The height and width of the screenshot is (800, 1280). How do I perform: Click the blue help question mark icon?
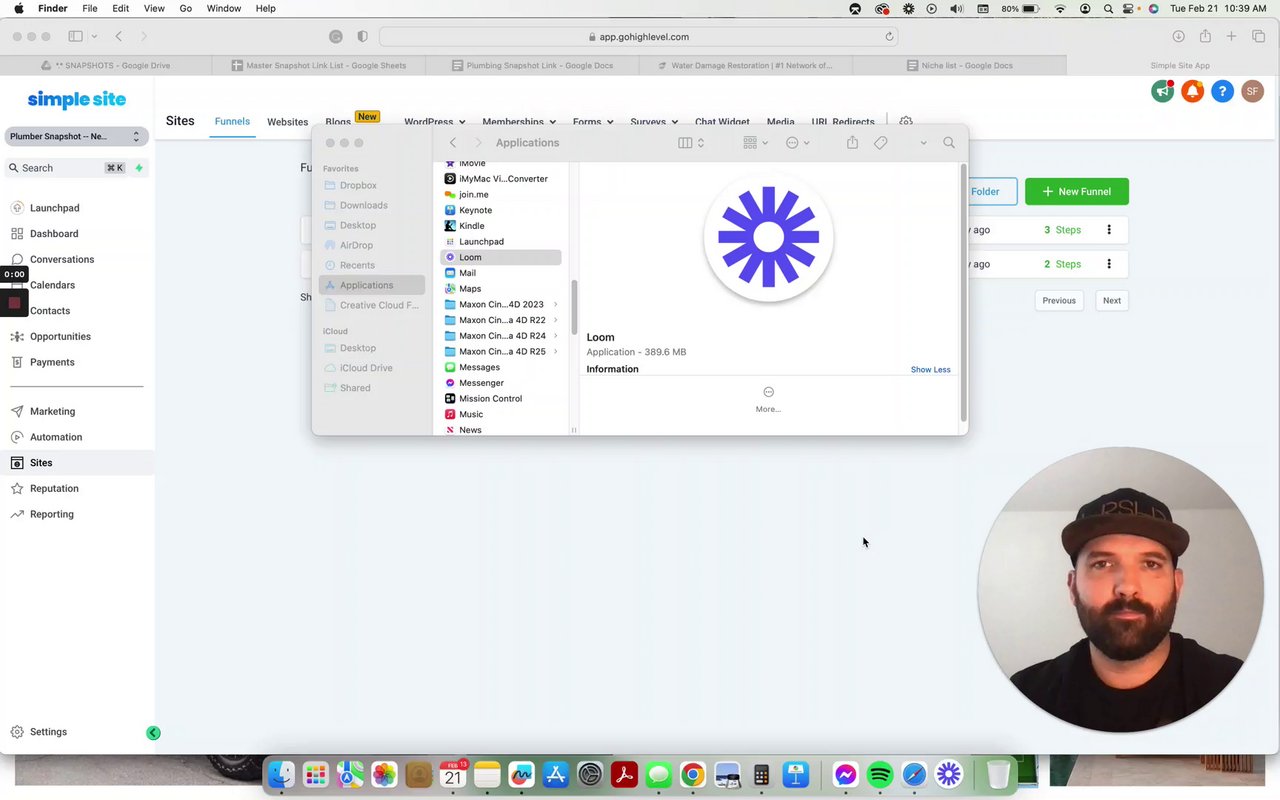1222,91
